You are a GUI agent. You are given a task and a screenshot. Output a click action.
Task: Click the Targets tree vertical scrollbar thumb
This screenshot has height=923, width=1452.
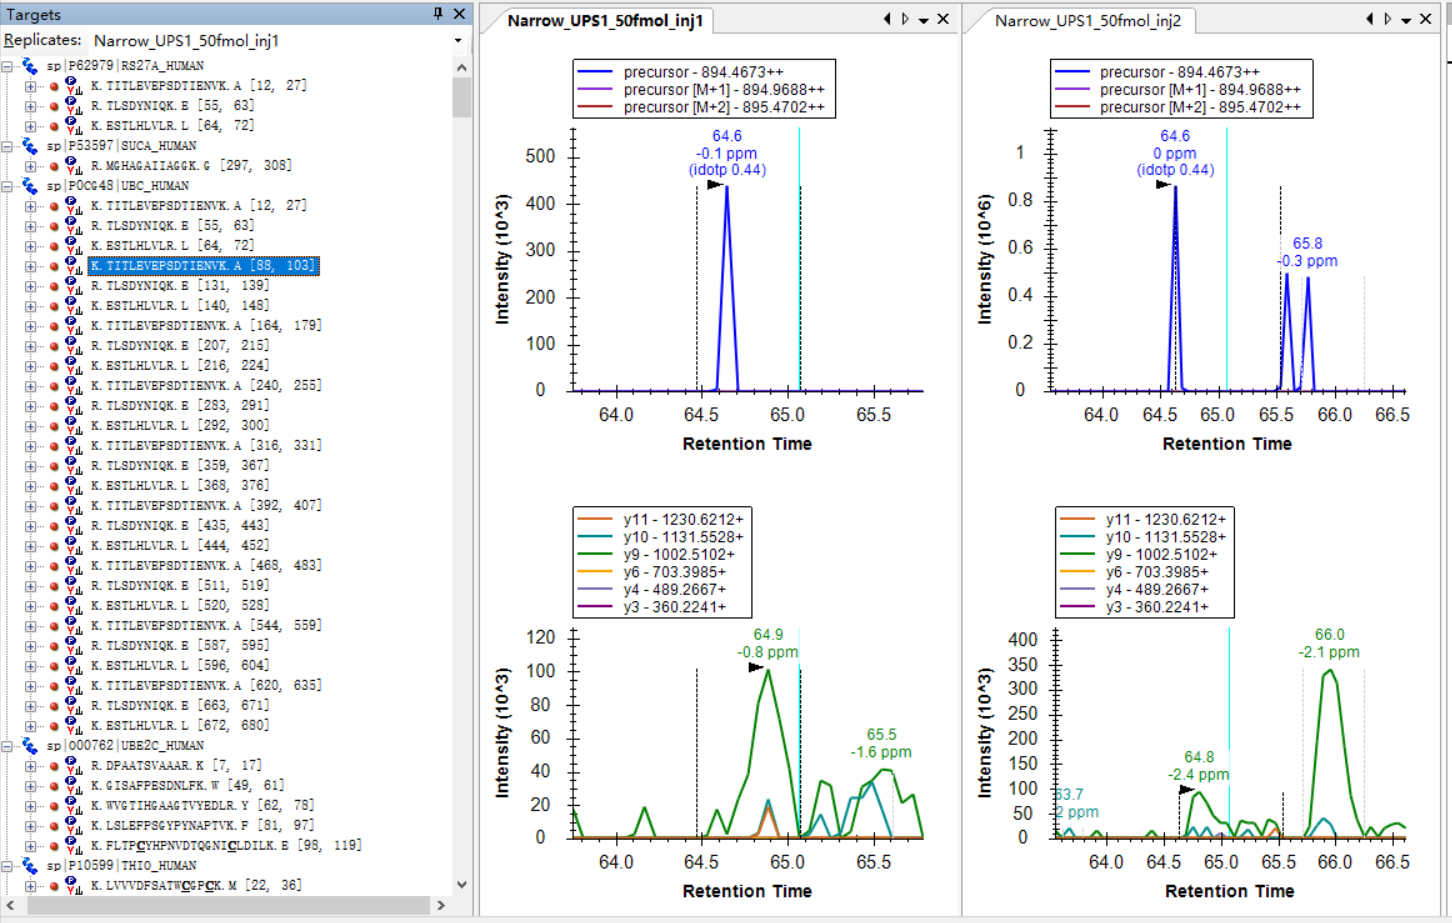coord(461,98)
